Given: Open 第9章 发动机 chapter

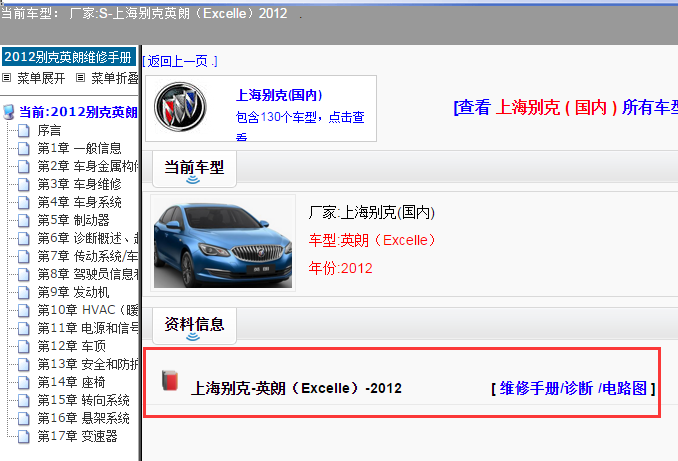Looking at the screenshot, I should click(73, 293).
